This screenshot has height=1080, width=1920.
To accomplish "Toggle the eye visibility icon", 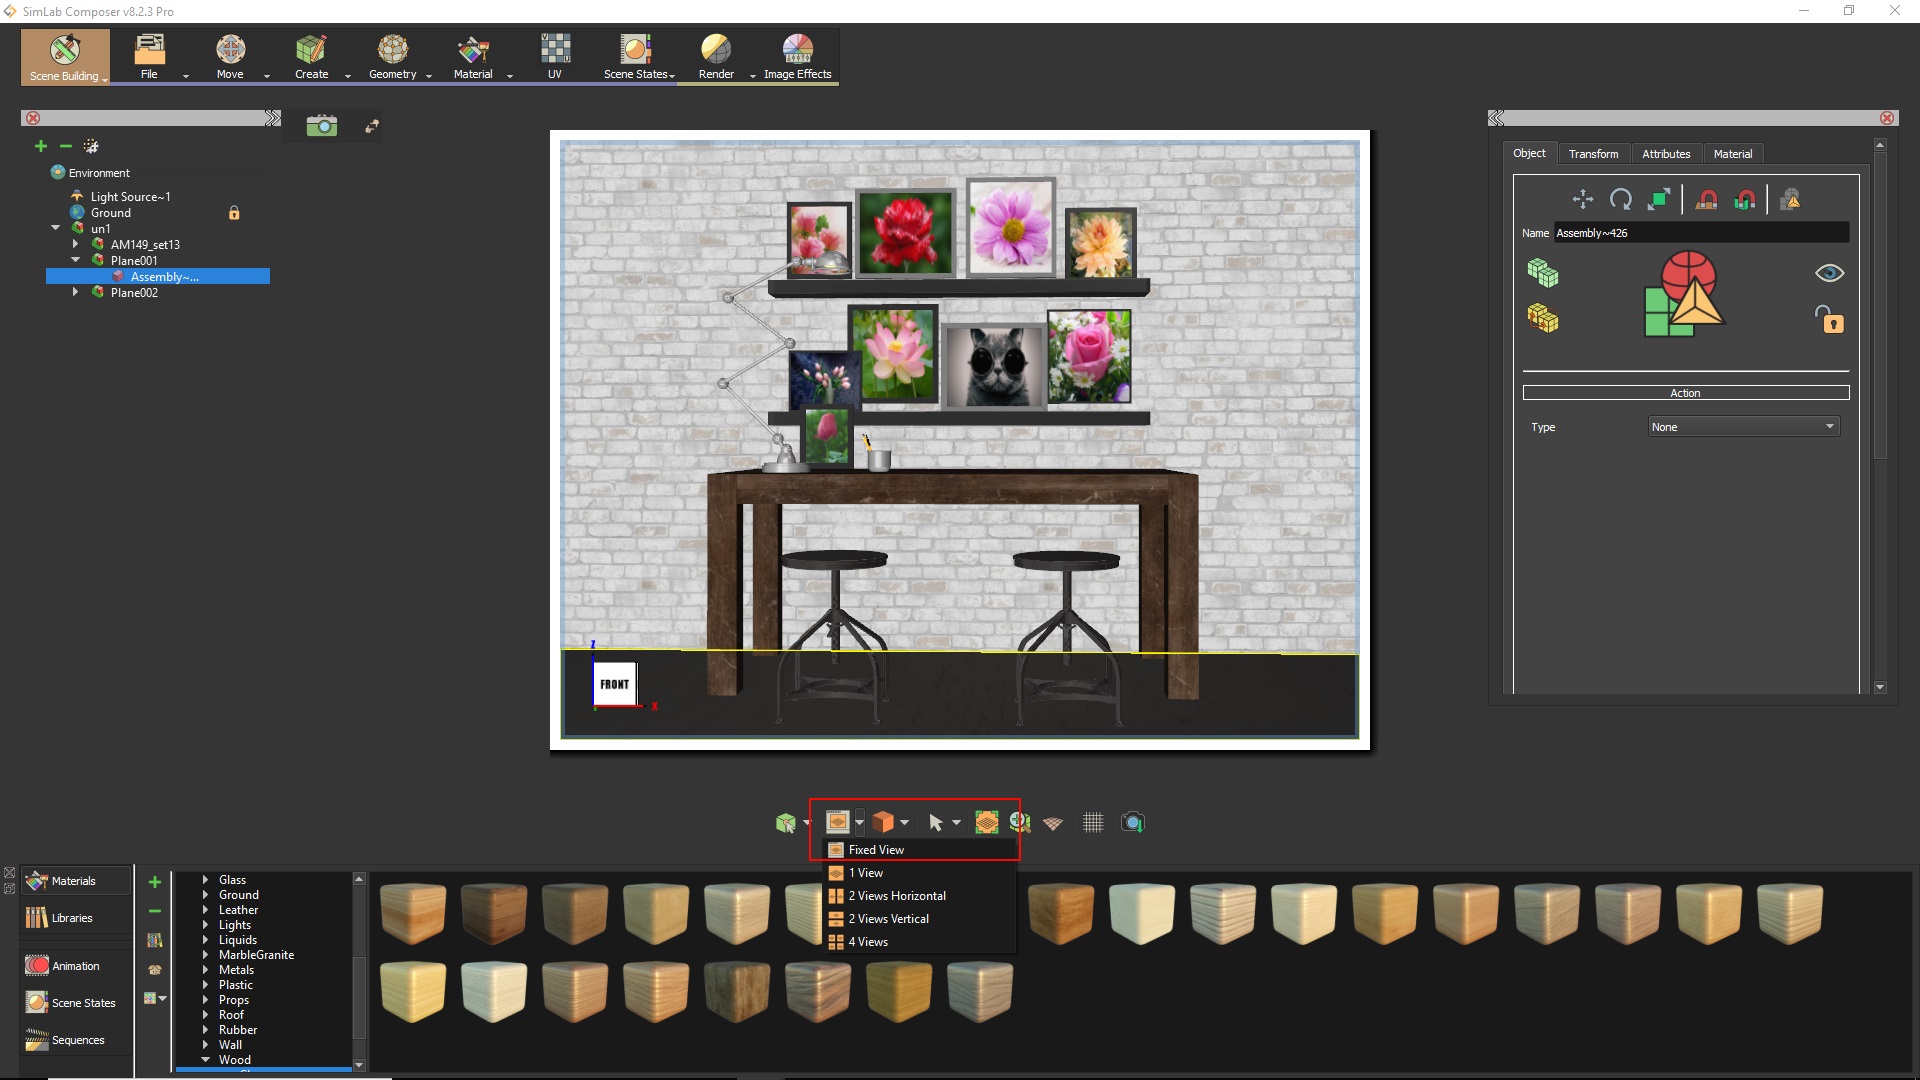I will point(1829,273).
